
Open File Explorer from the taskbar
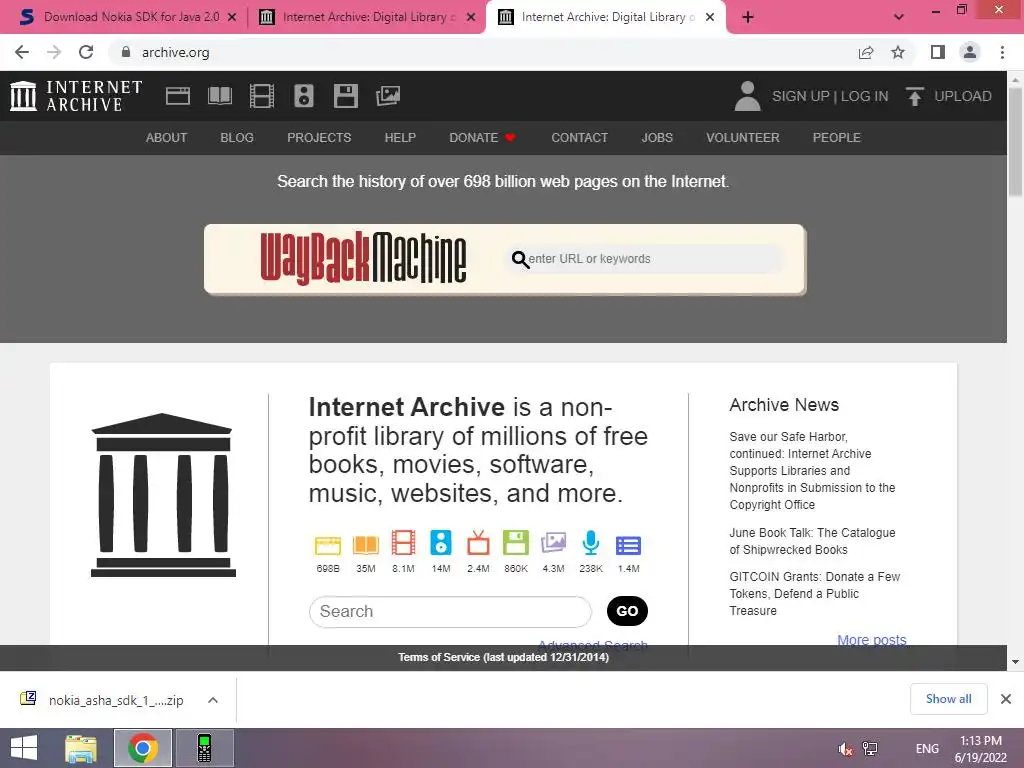[x=81, y=748]
